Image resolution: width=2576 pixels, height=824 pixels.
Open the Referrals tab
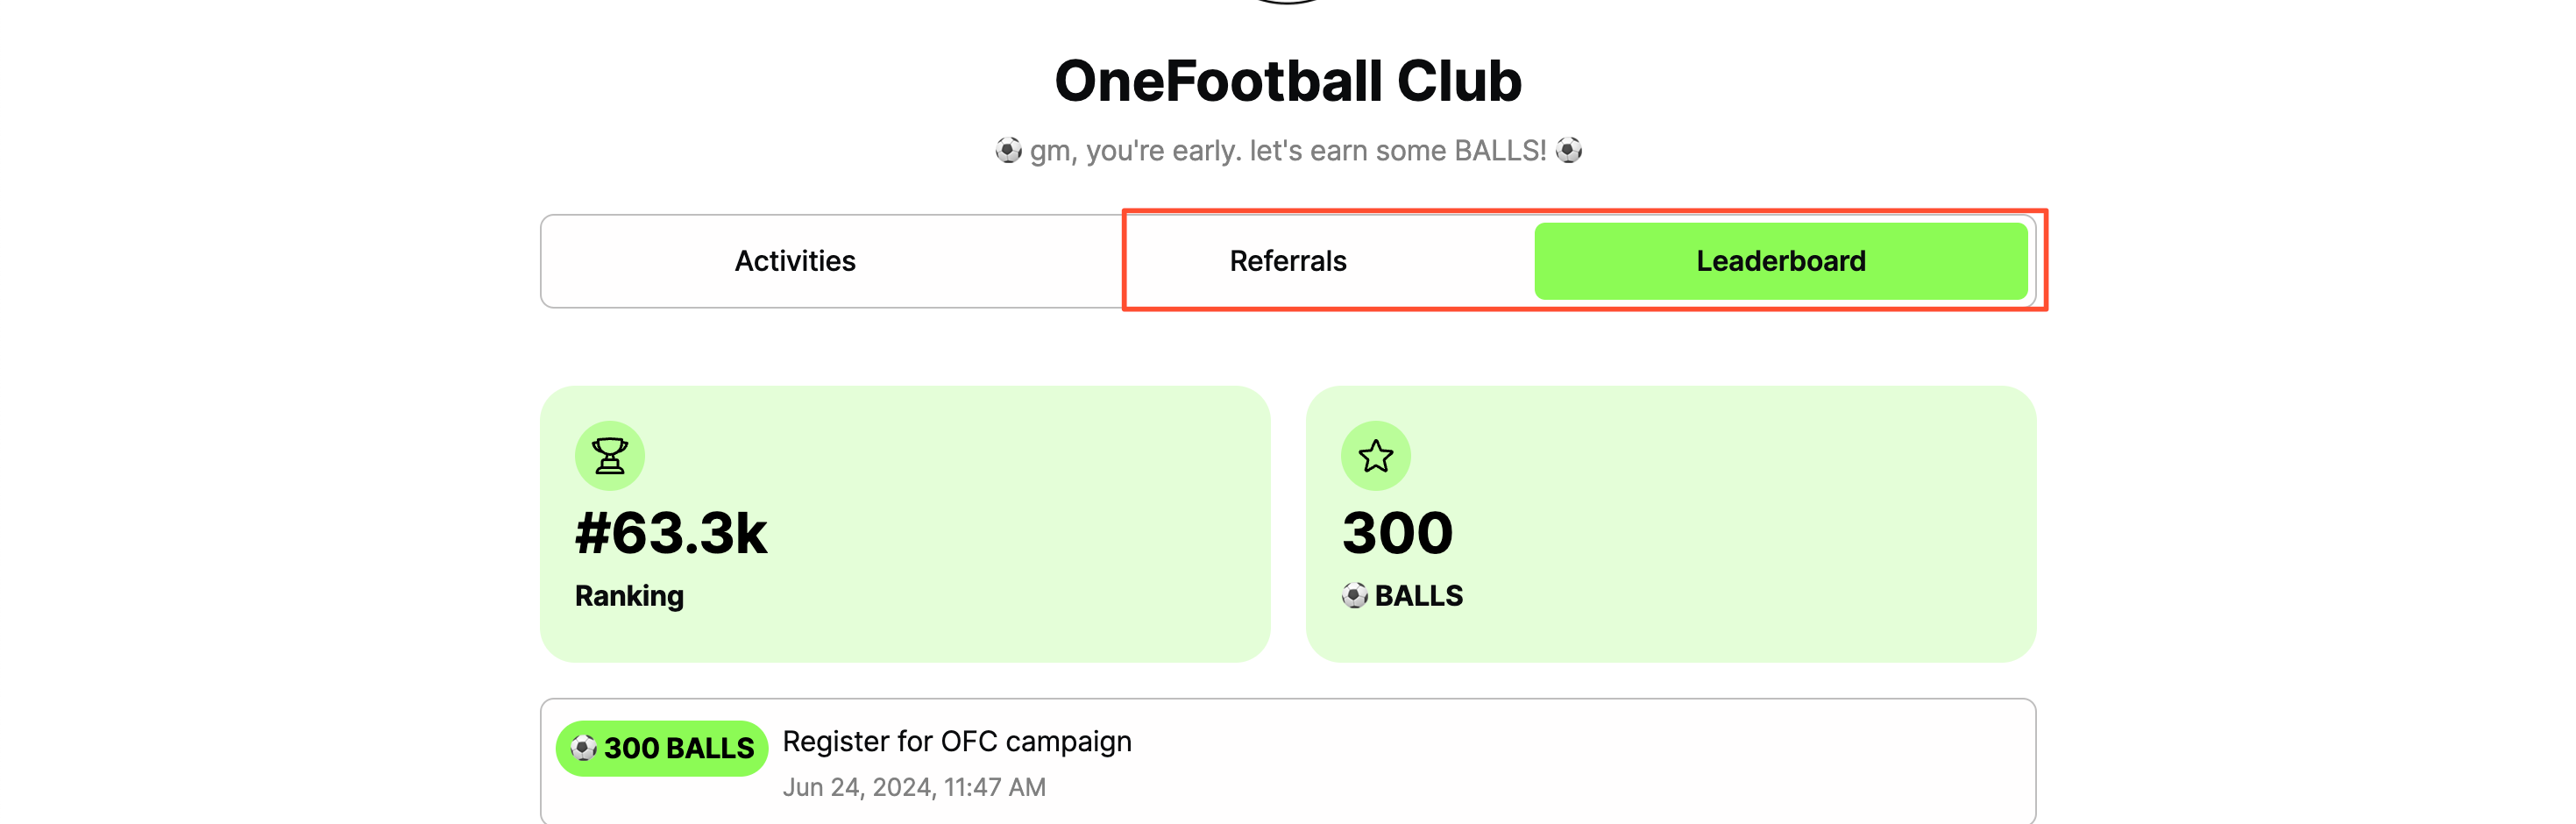coord(1288,261)
